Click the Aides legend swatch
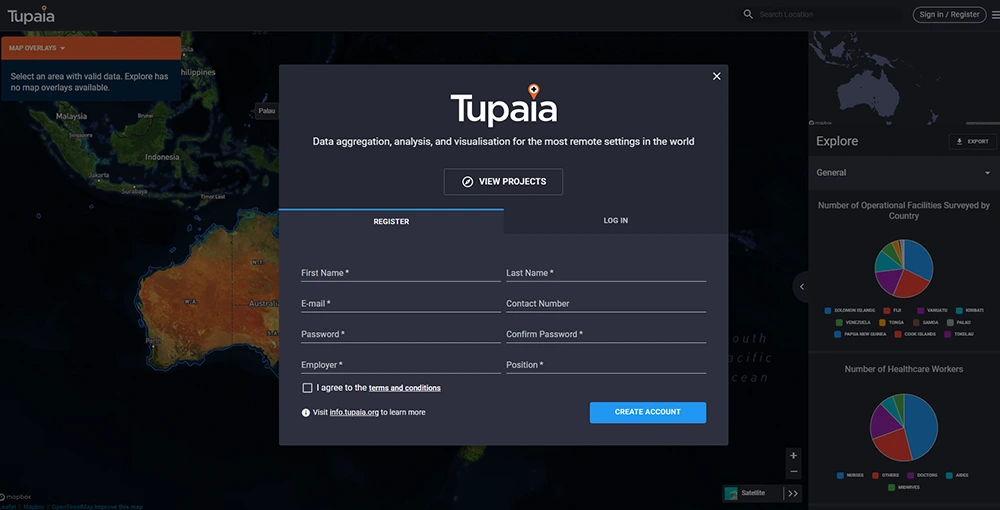 tap(950, 476)
